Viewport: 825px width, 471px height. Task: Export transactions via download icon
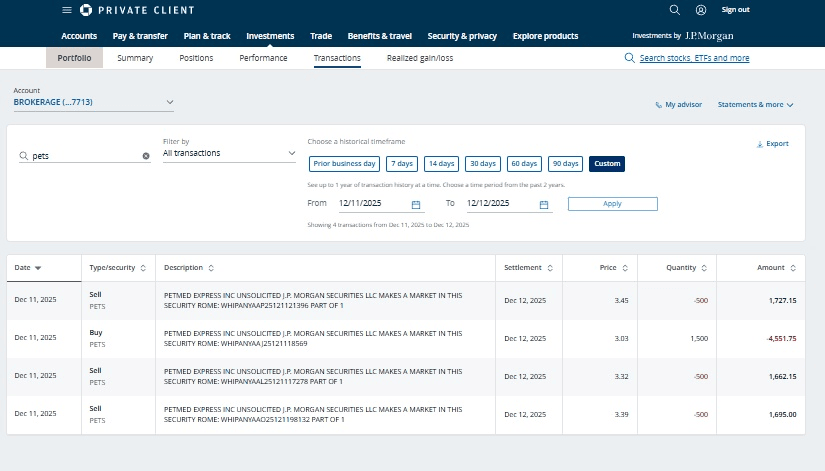[760, 144]
